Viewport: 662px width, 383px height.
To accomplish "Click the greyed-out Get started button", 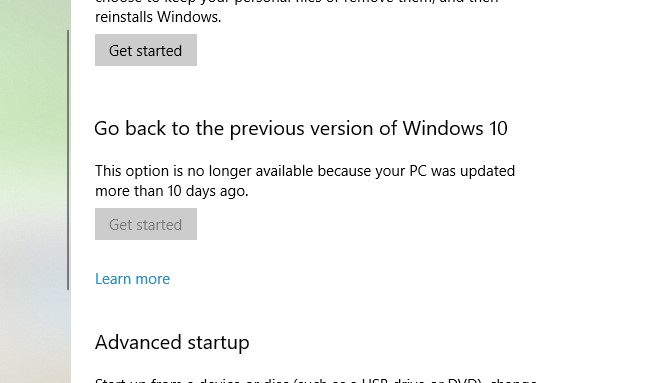I will (146, 224).
